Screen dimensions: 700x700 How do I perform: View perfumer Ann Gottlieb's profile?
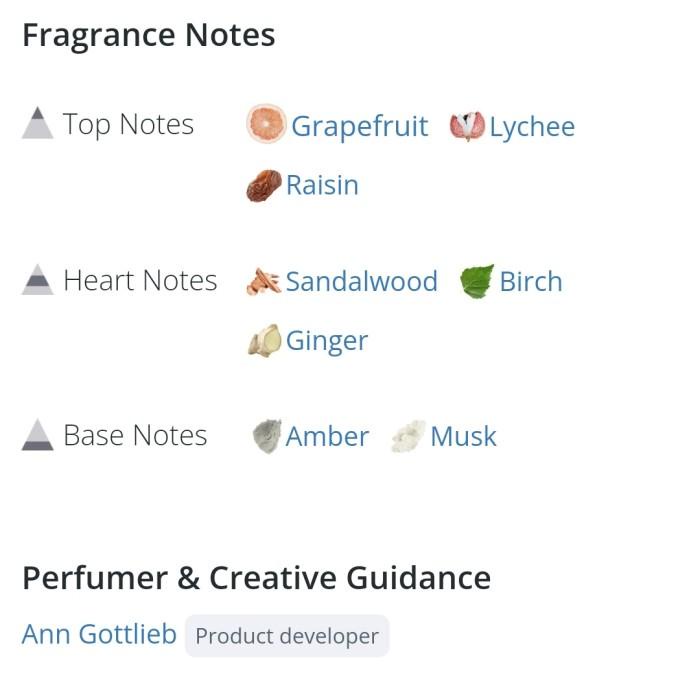[x=99, y=634]
